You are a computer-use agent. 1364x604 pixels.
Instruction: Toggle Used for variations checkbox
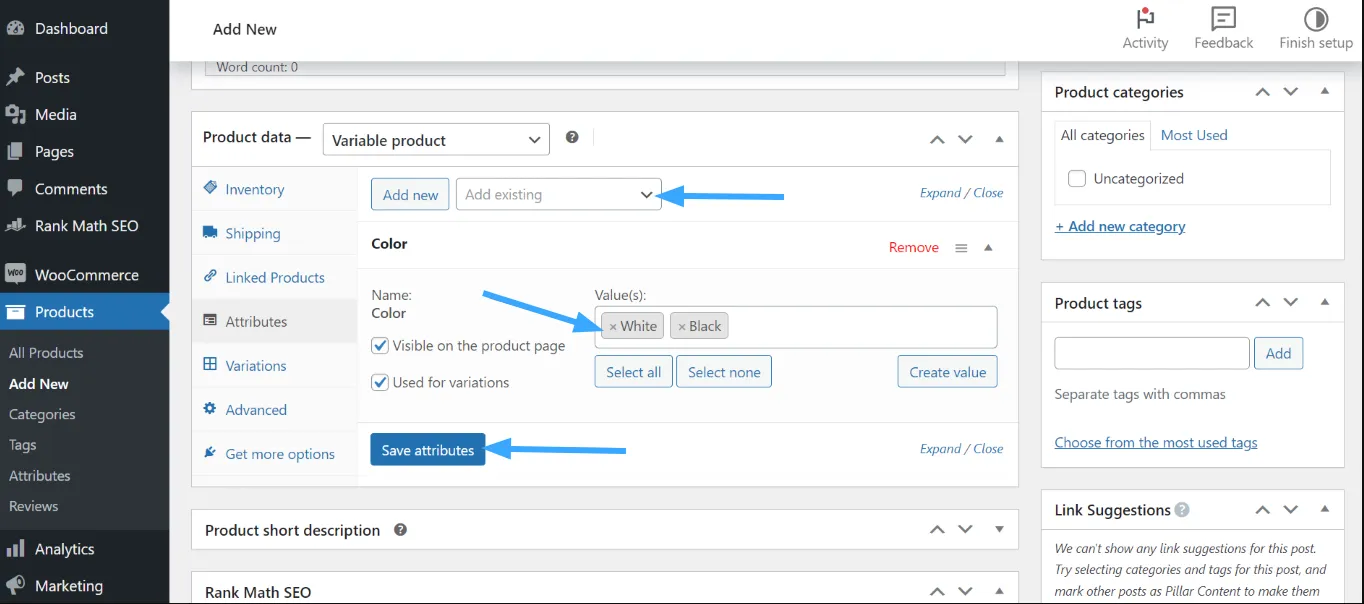380,382
